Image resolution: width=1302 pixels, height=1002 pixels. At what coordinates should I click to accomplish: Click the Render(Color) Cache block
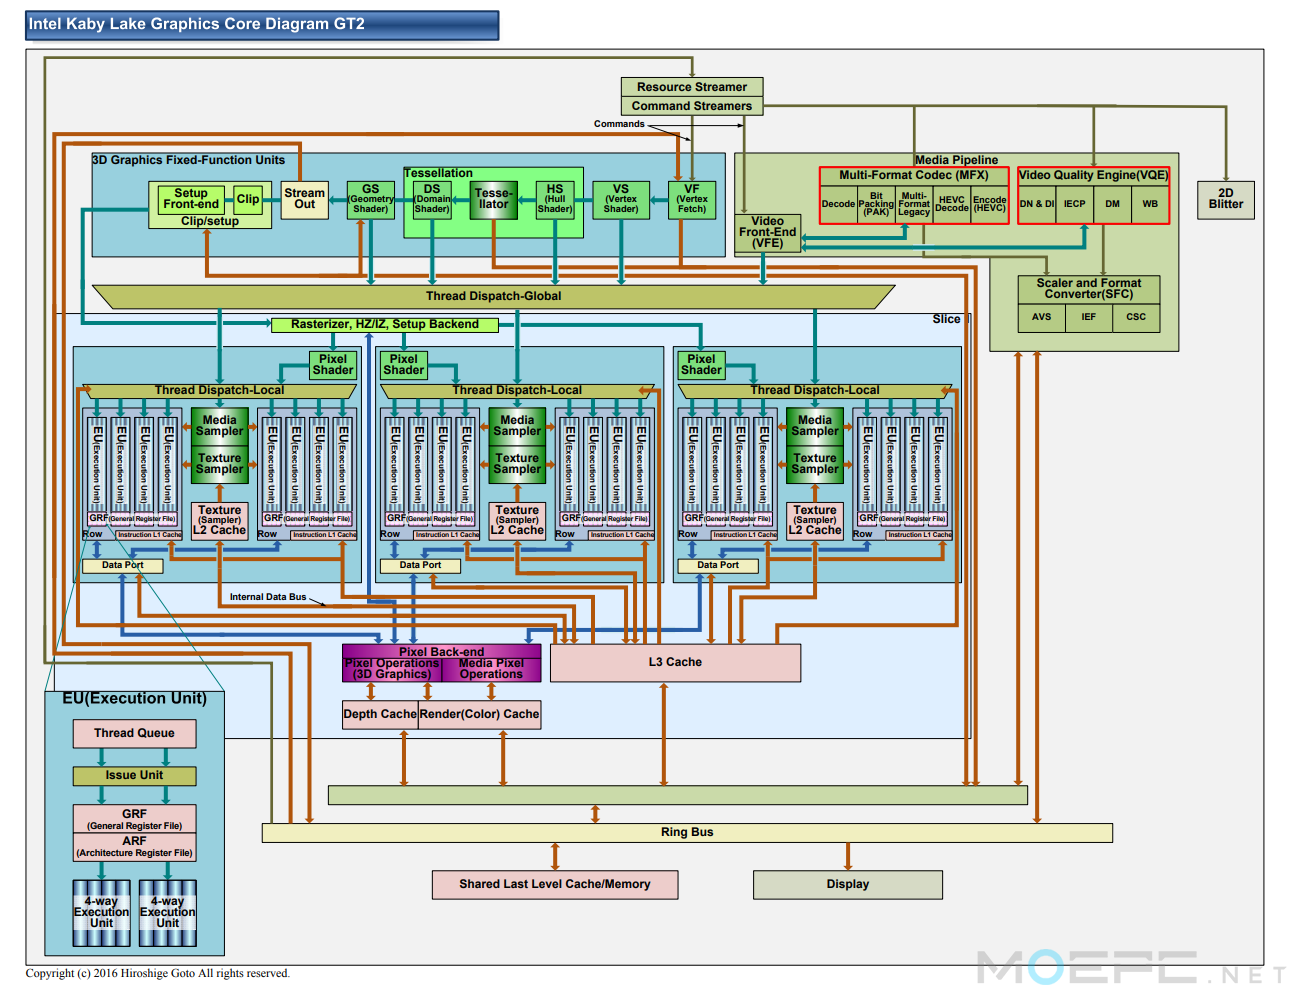(480, 714)
